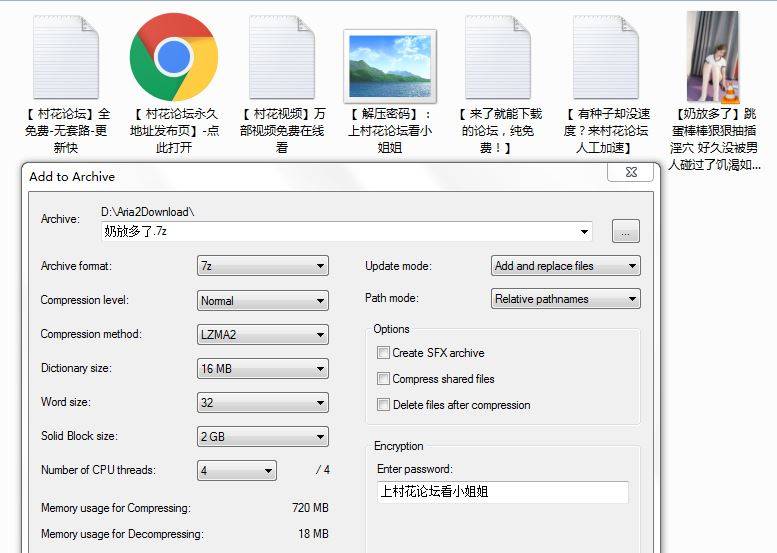Viewport: 777px width, 553px height.
Task: Select the text file labeled 来了就能下载
Action: click(x=497, y=58)
